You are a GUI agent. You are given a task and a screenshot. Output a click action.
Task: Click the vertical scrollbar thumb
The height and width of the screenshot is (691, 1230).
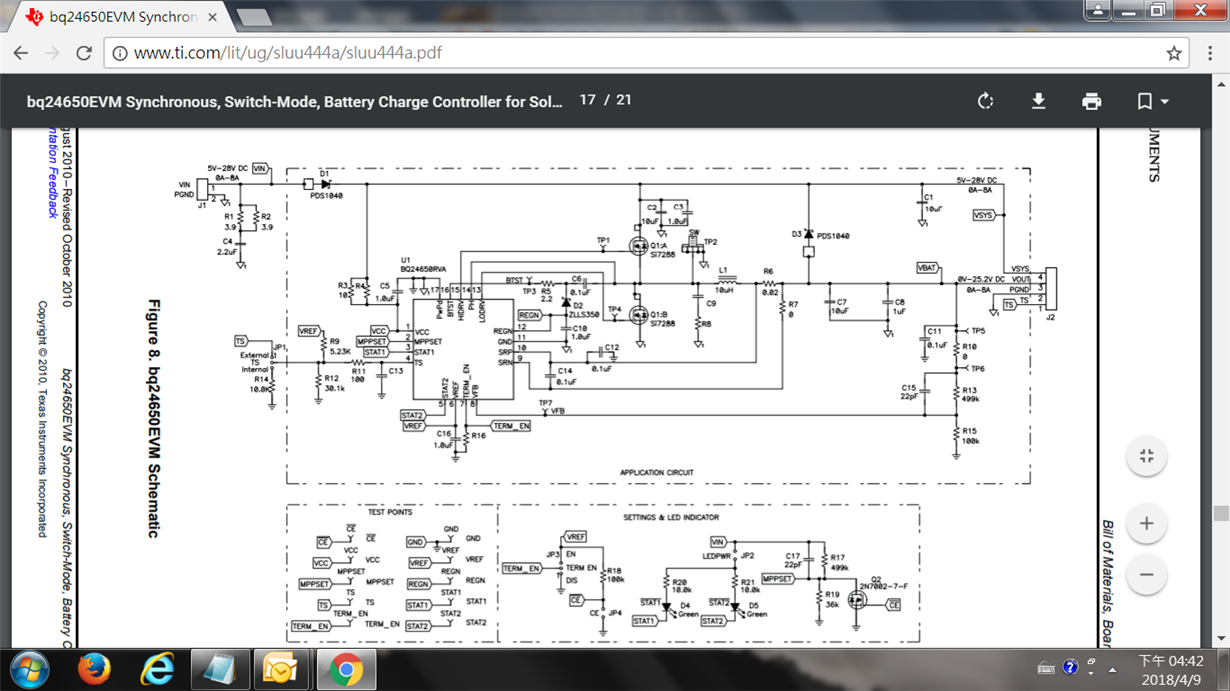click(x=1221, y=513)
